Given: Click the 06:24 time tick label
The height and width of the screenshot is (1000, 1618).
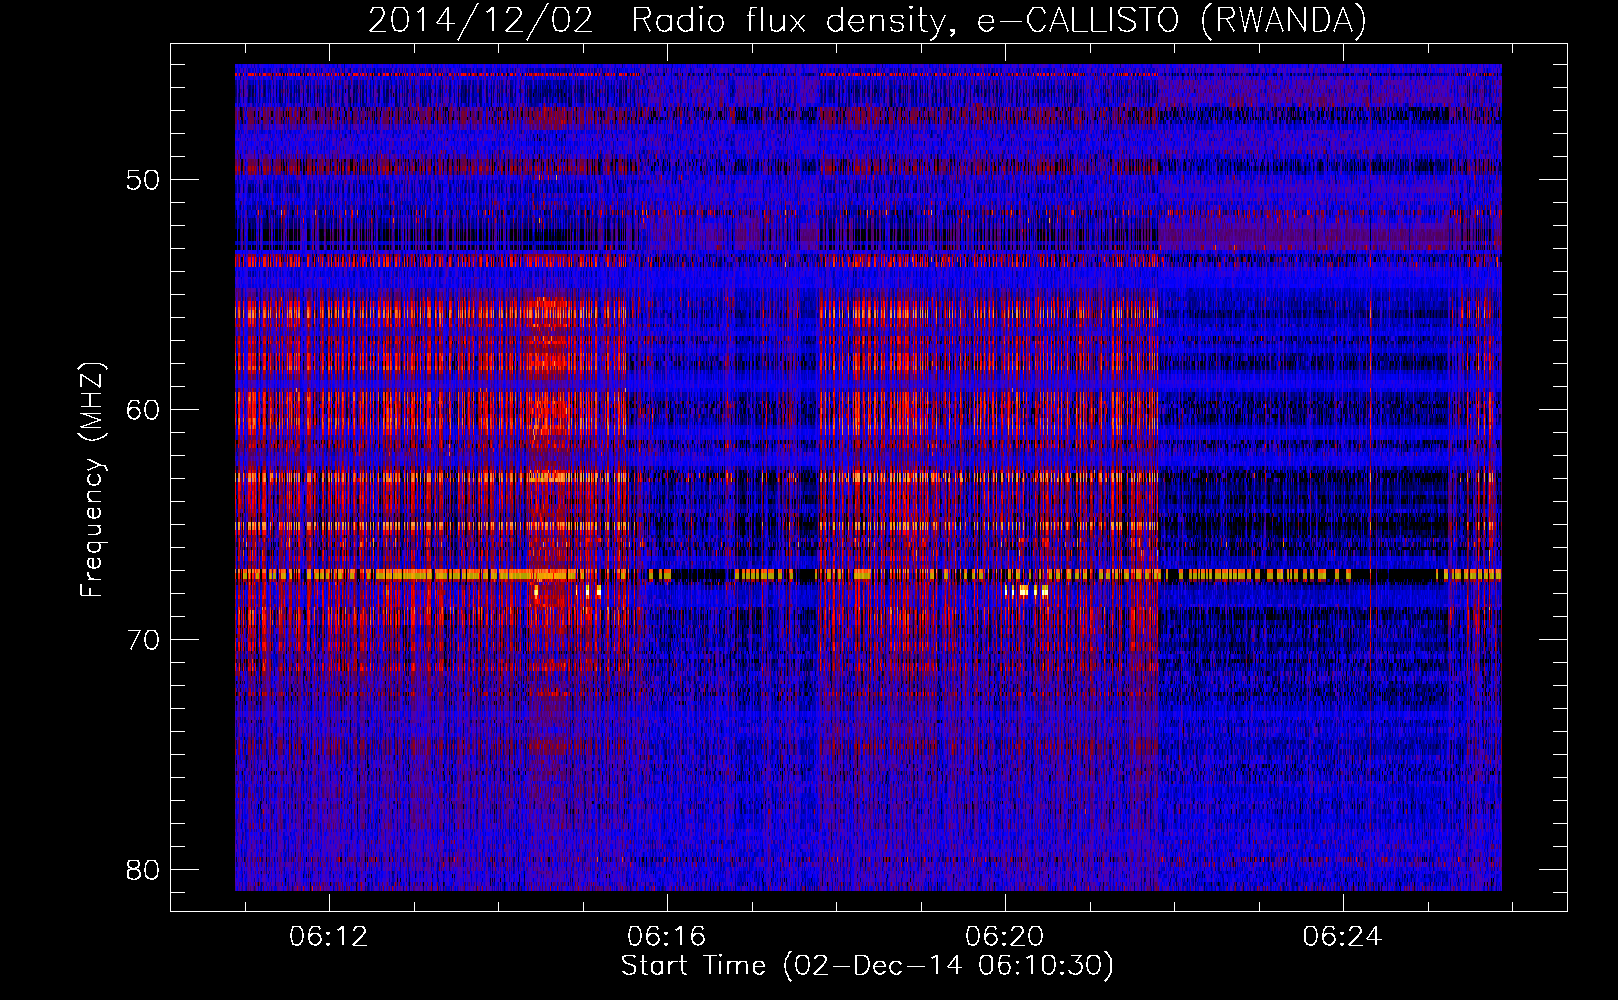Looking at the screenshot, I should click(x=1343, y=936).
